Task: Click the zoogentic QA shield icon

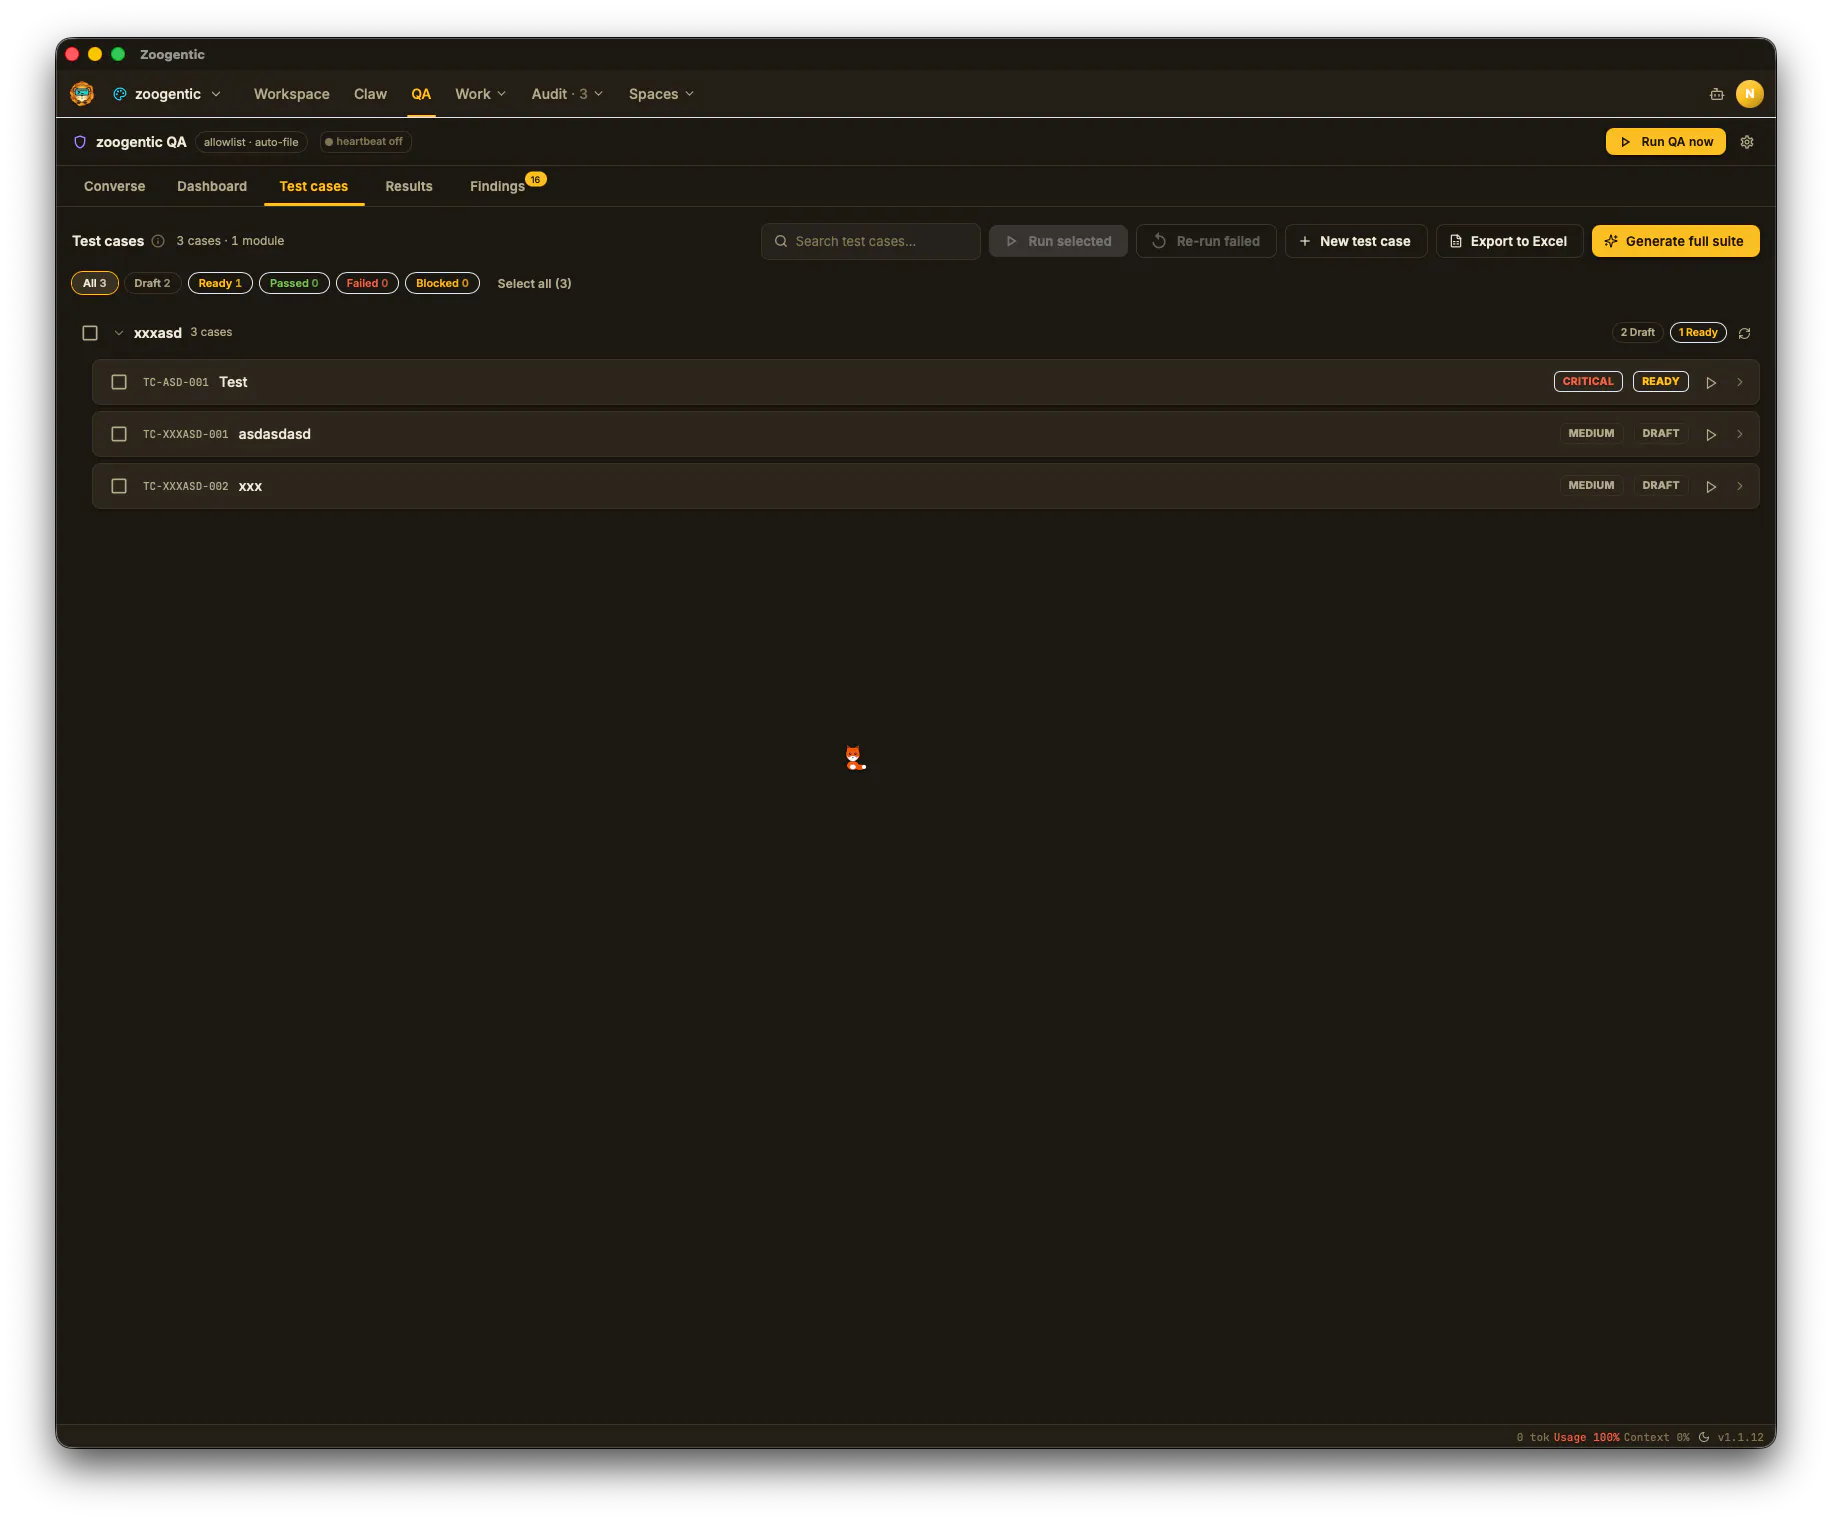Action: pos(80,142)
